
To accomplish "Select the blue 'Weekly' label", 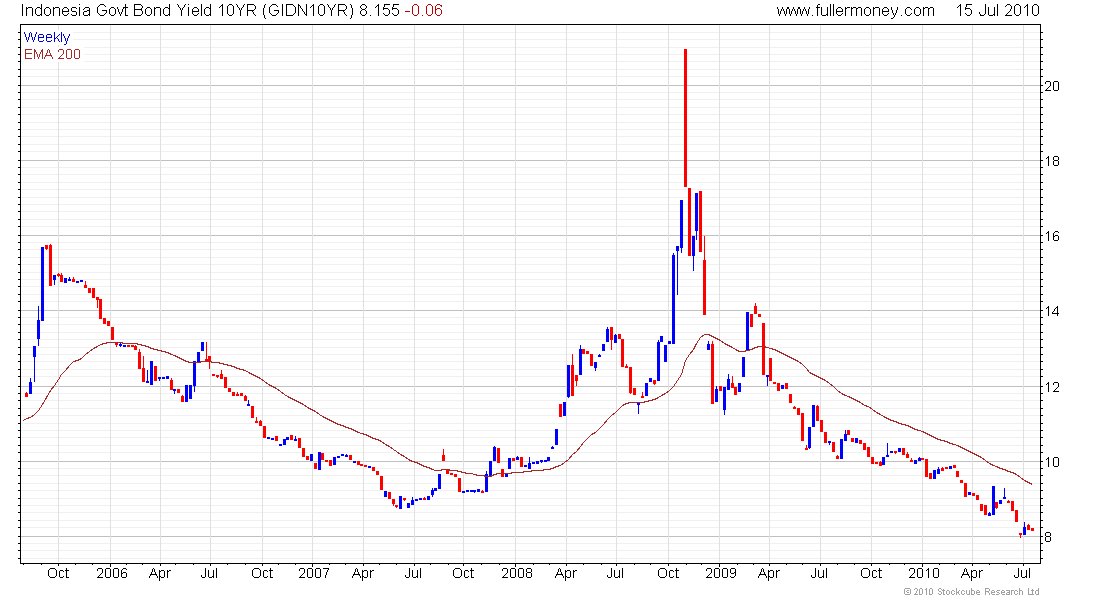I will [47, 37].
